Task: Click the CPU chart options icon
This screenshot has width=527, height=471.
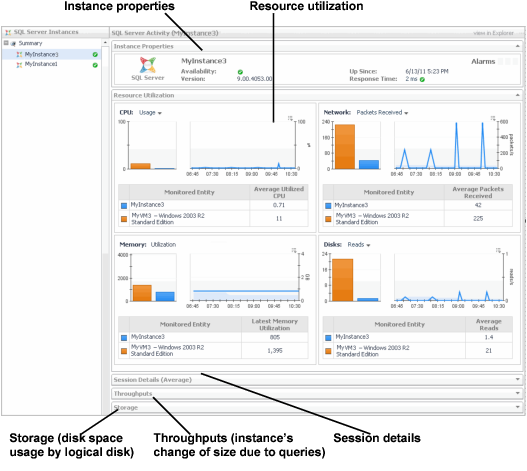Action: (x=290, y=118)
